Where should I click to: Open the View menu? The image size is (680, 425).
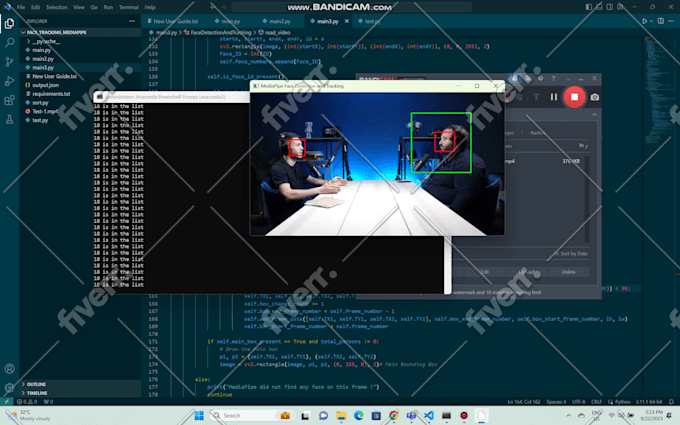tap(79, 7)
